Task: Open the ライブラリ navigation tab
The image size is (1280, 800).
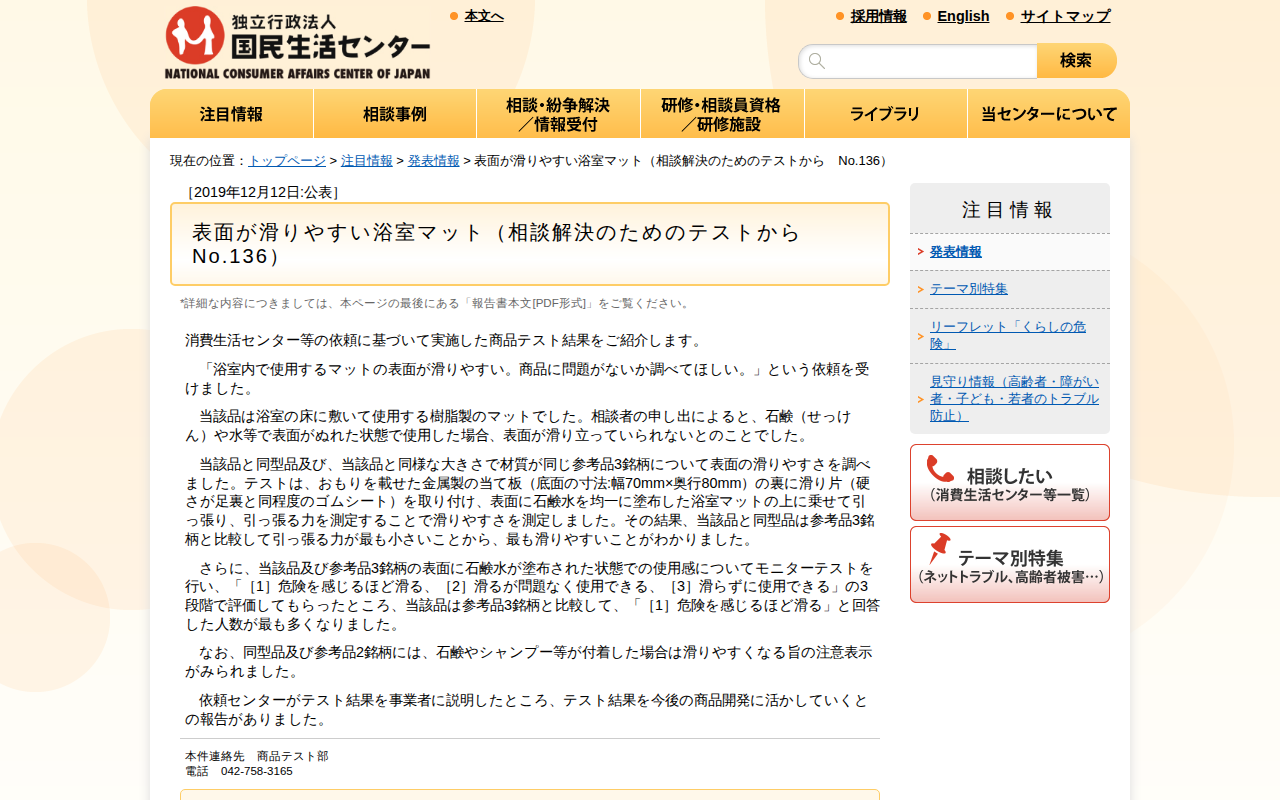Action: tap(885, 114)
